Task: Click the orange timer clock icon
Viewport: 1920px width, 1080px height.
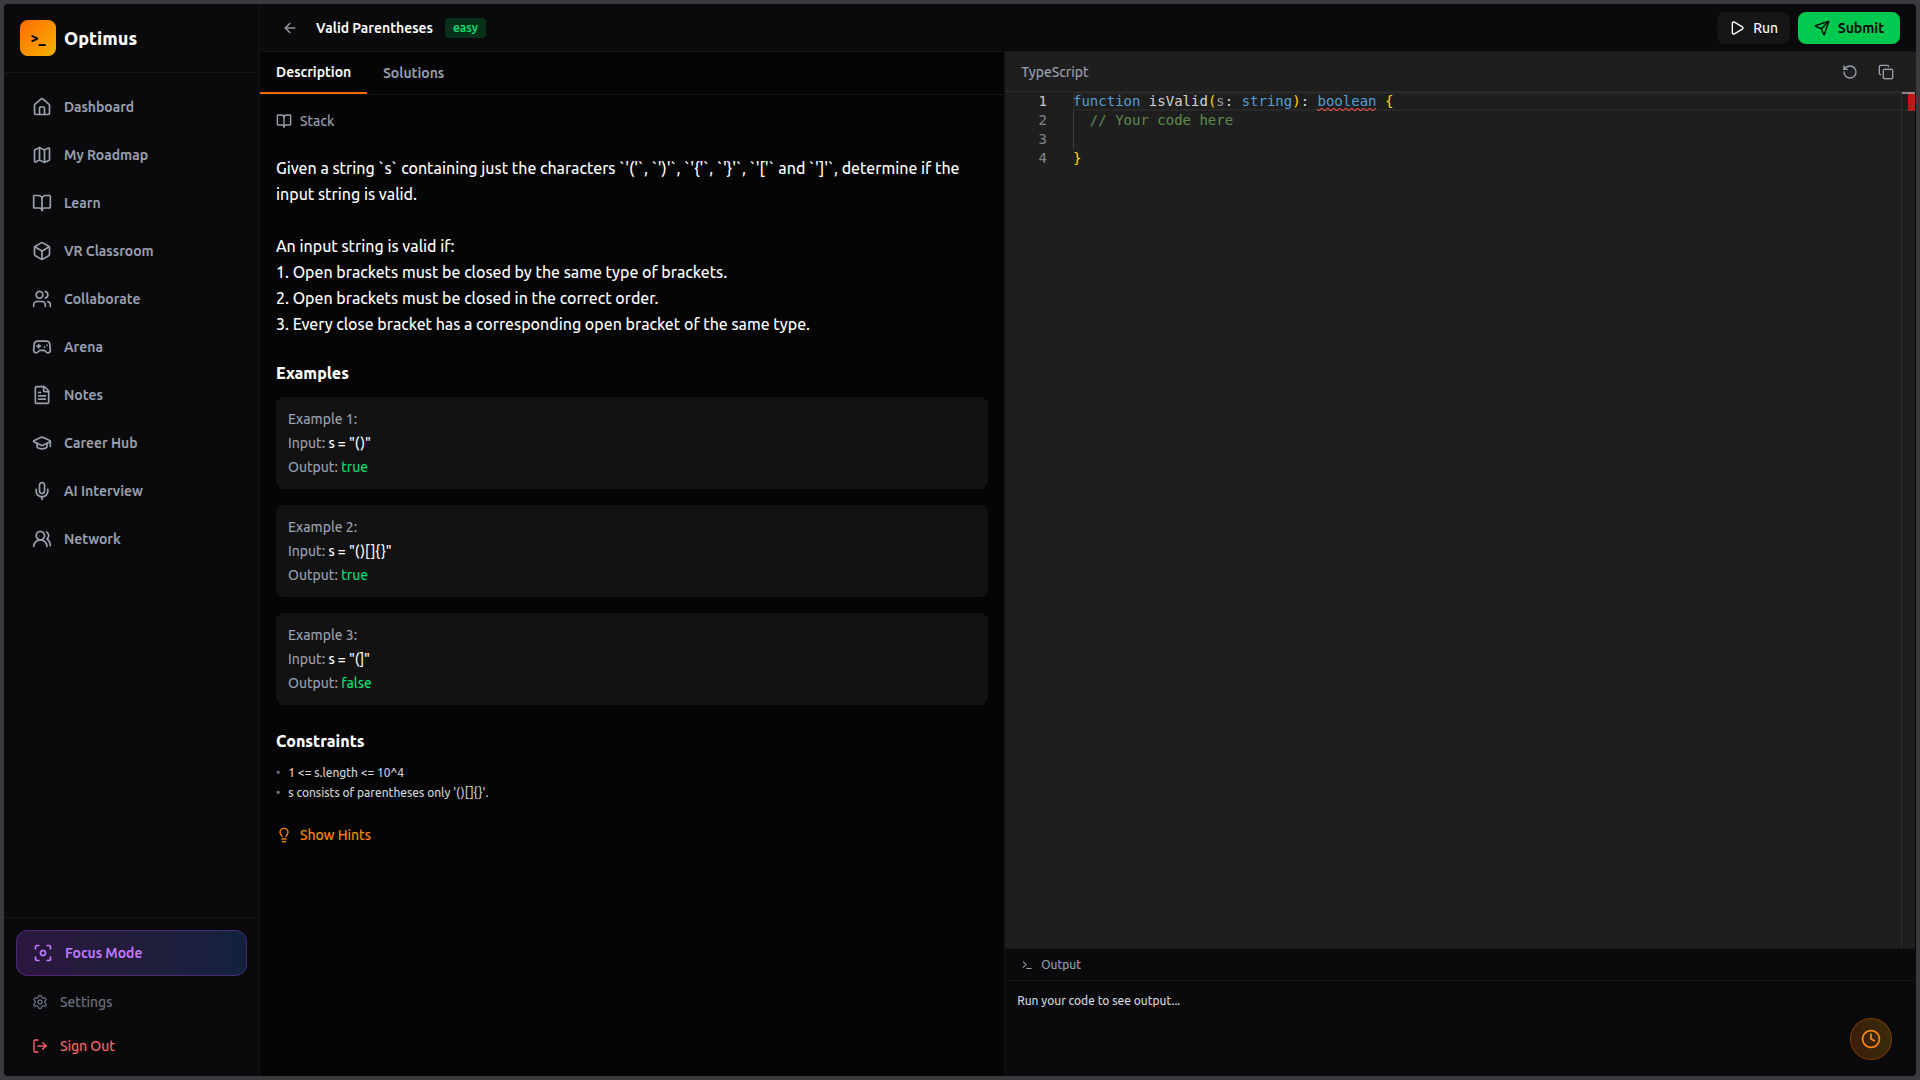Action: coord(1870,1039)
